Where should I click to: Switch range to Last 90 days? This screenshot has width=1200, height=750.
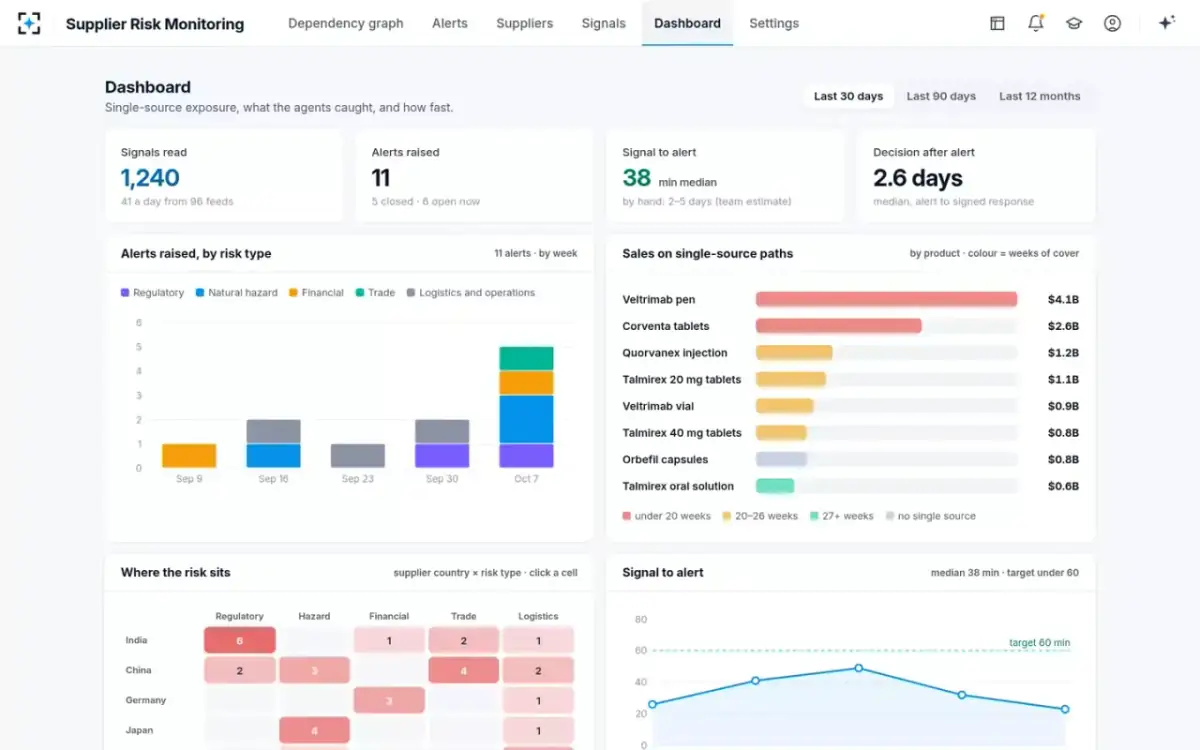click(941, 96)
